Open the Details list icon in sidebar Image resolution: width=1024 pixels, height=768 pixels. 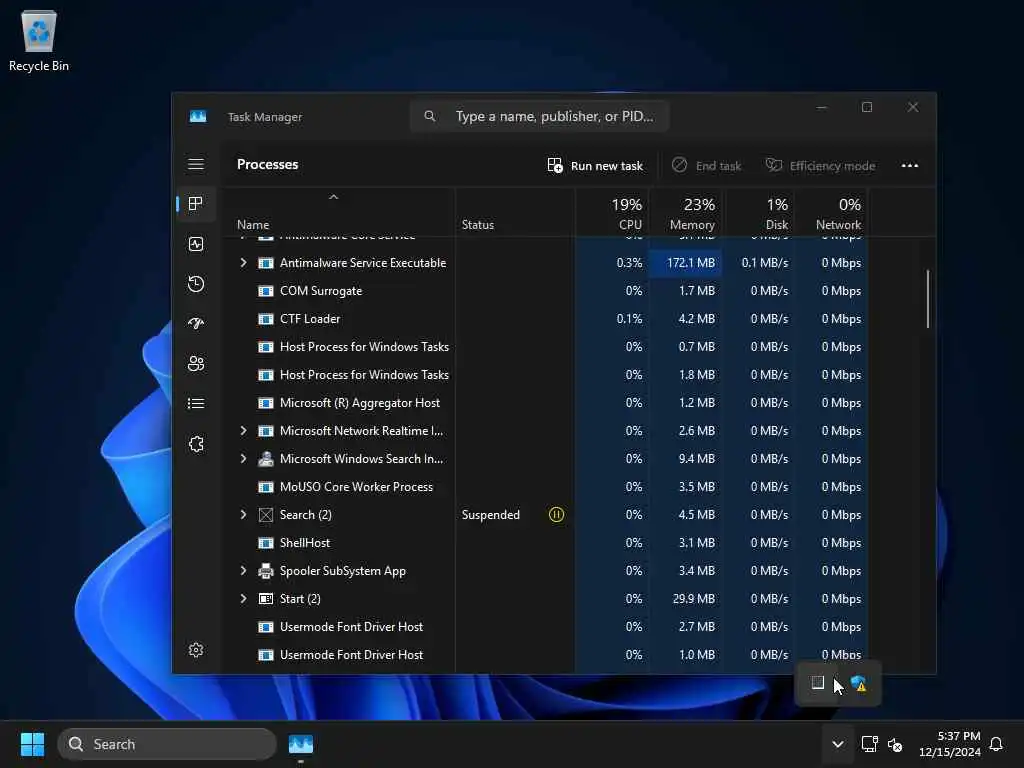point(196,404)
